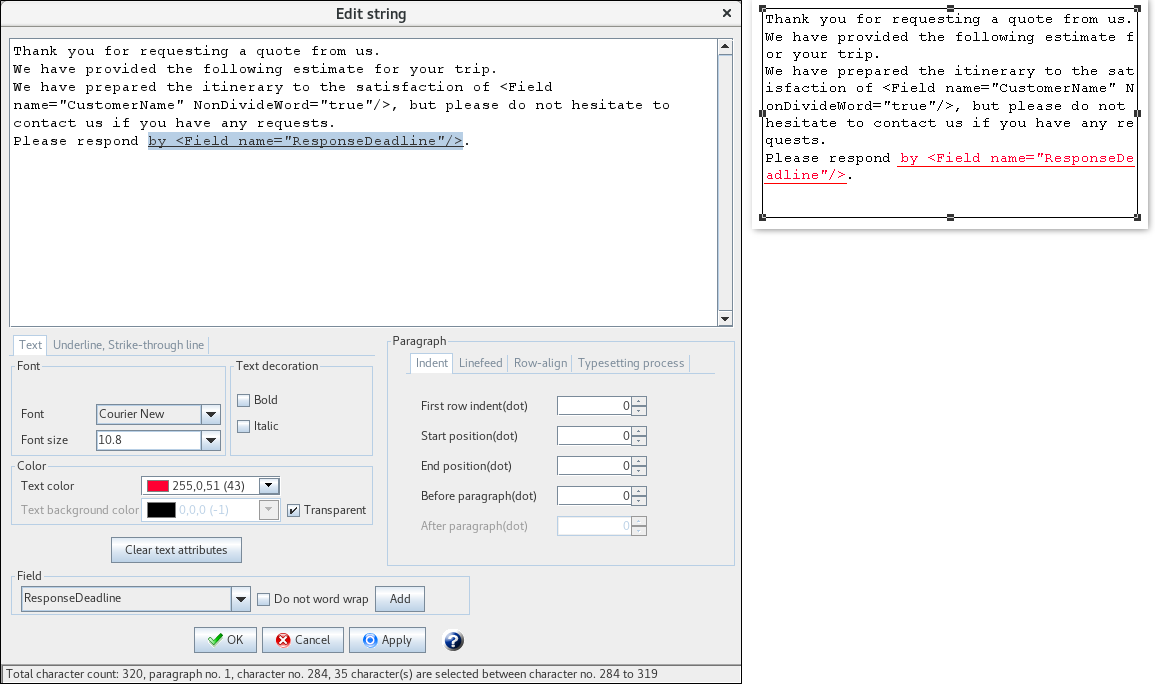Viewport: 1155px width, 684px height.
Task: Decrease Before paragraph spinner value
Action: pyautogui.click(x=639, y=500)
